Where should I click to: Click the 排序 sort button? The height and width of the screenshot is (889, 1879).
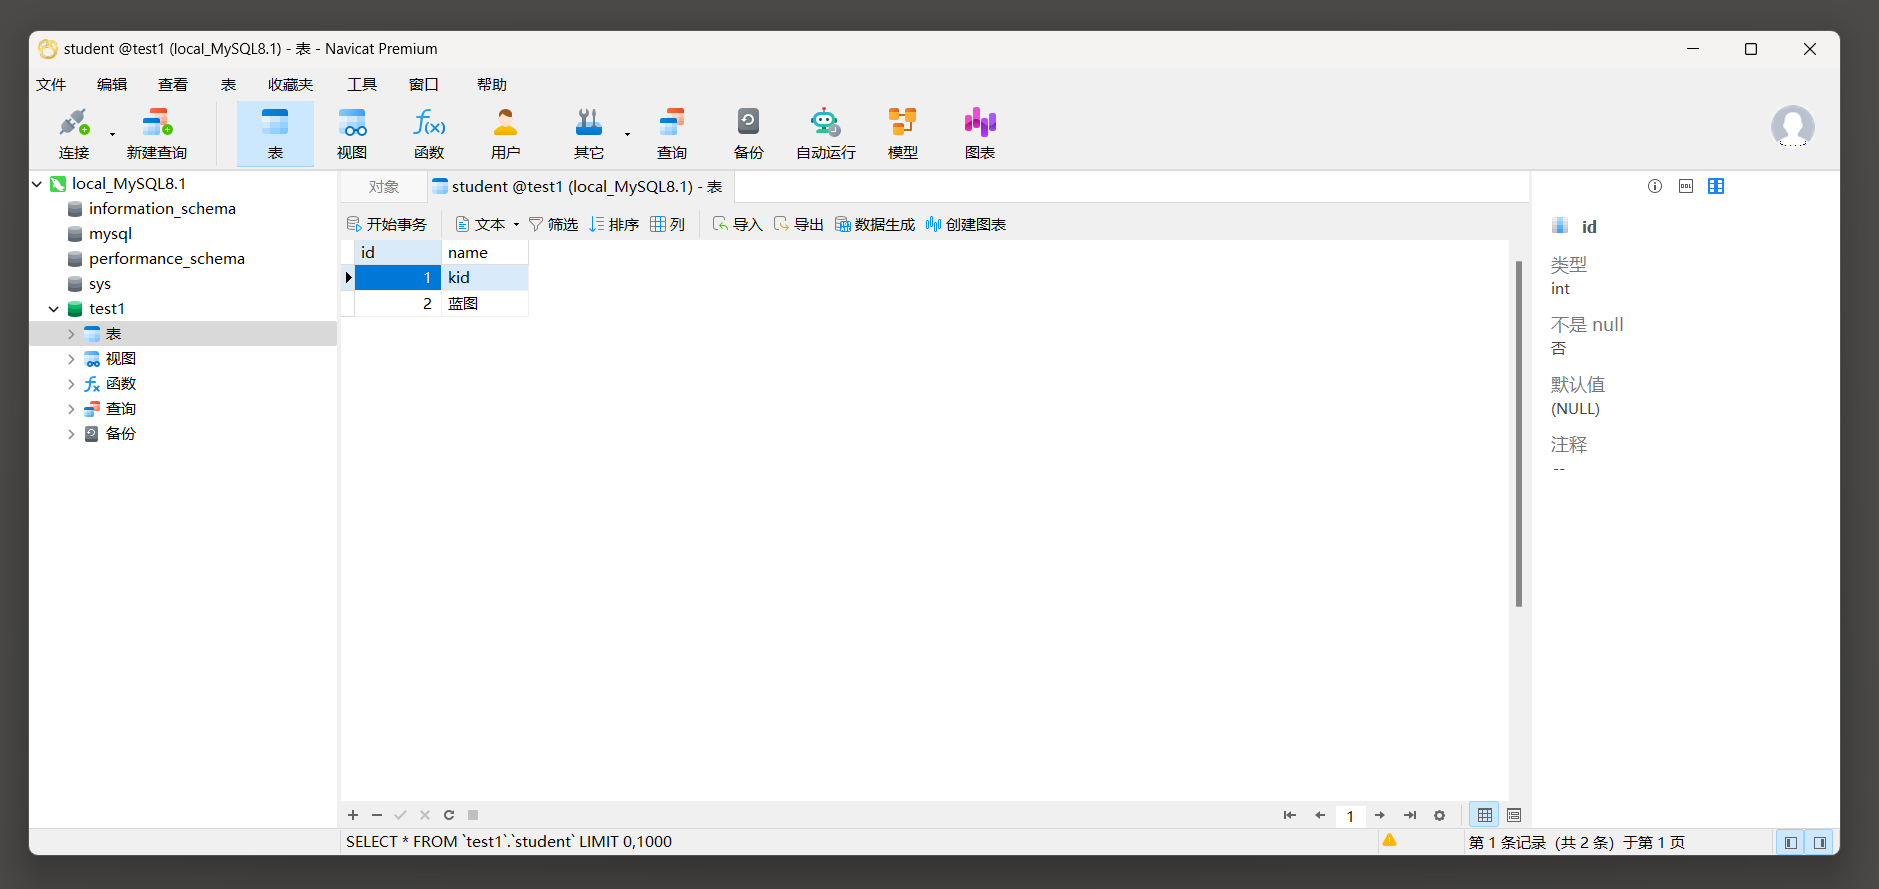click(x=614, y=224)
